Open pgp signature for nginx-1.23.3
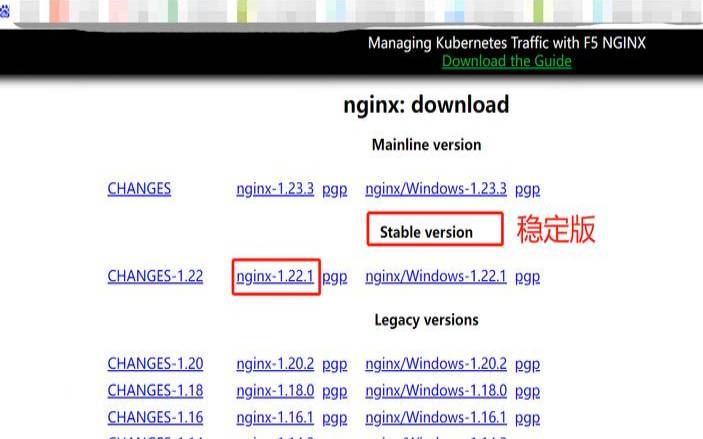 pyautogui.click(x=334, y=190)
